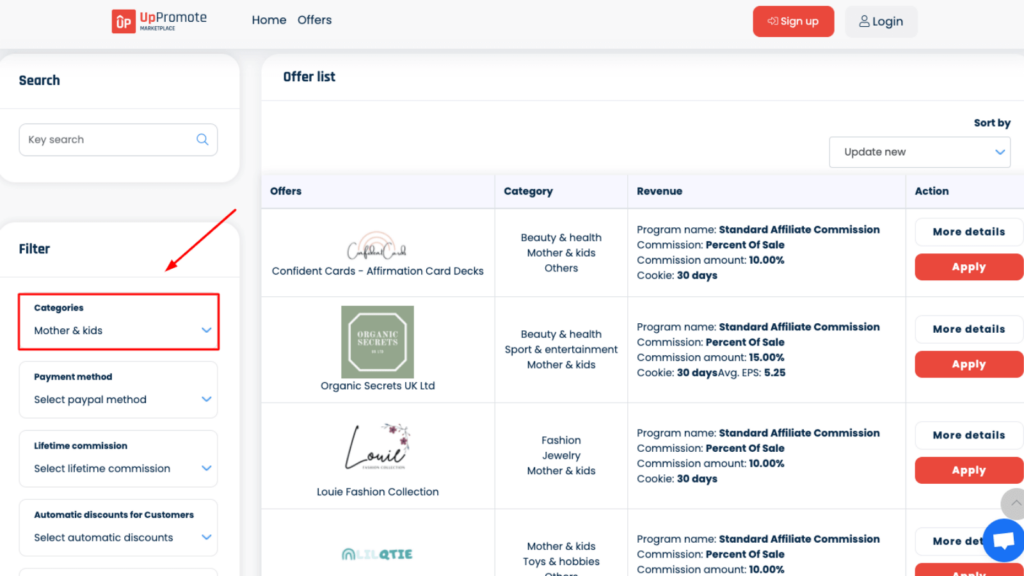Click the Jewelry category in Louie row

click(561, 456)
